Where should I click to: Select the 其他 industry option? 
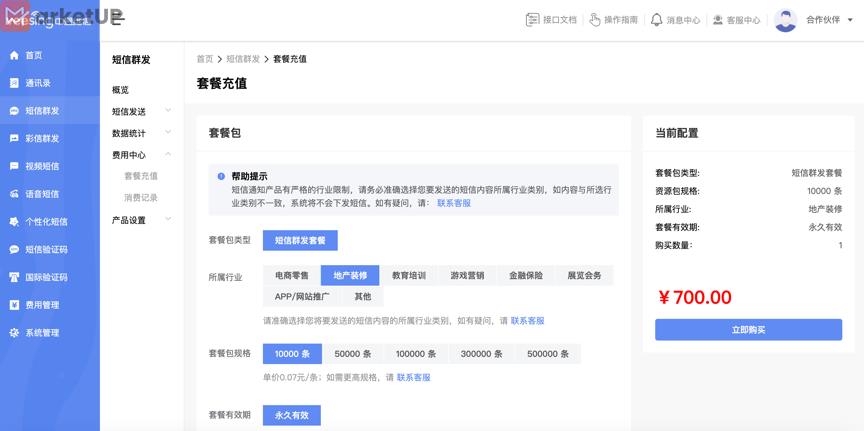363,297
